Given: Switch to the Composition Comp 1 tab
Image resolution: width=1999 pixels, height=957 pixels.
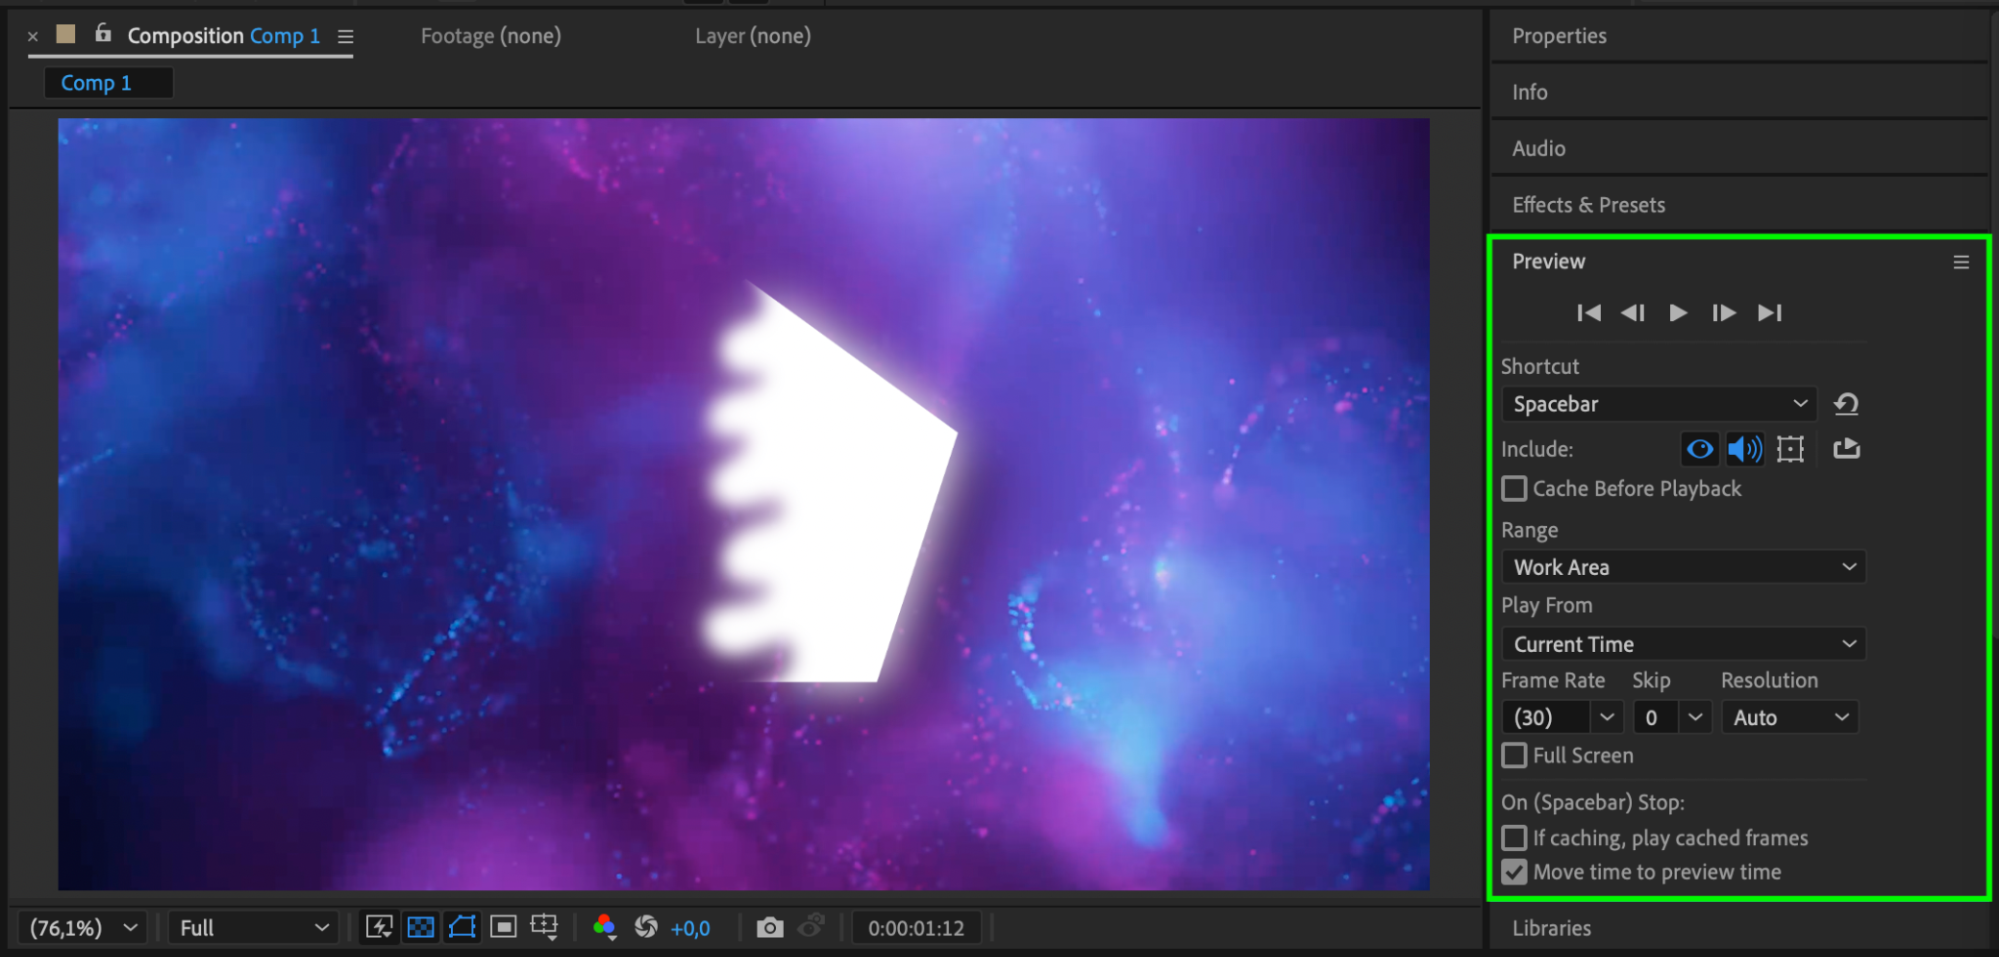Looking at the screenshot, I should pos(223,36).
